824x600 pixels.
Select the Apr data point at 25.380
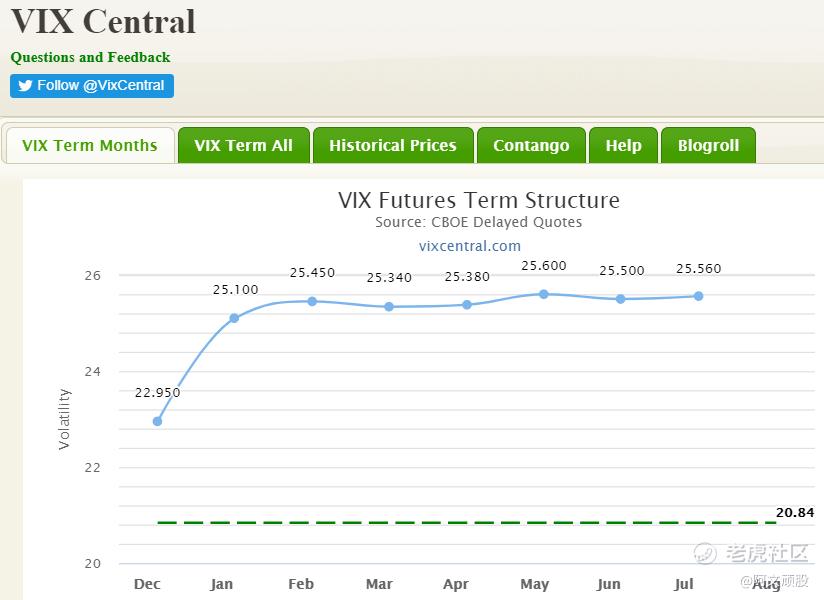pyautogui.click(x=467, y=304)
